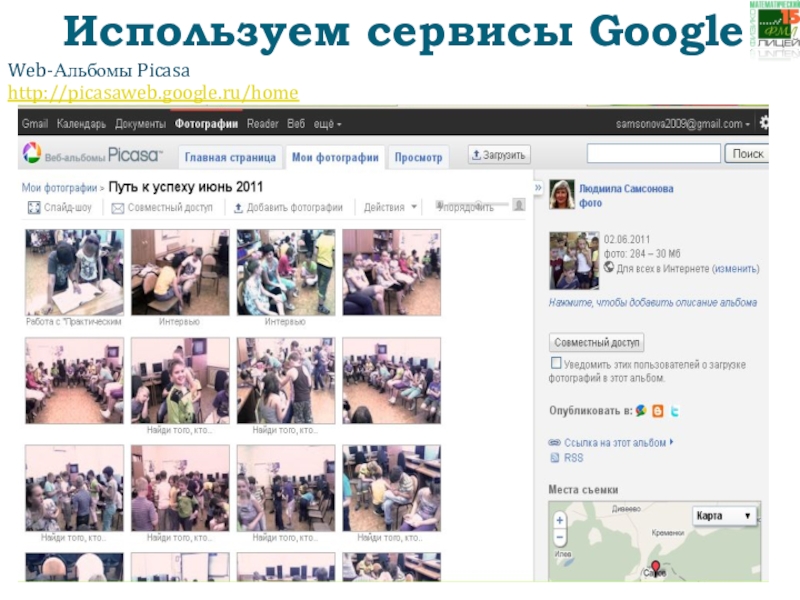Image resolution: width=800 pixels, height=600 pixels.
Task: Click Слайд-шоу text in album toolbar
Action: [68, 208]
